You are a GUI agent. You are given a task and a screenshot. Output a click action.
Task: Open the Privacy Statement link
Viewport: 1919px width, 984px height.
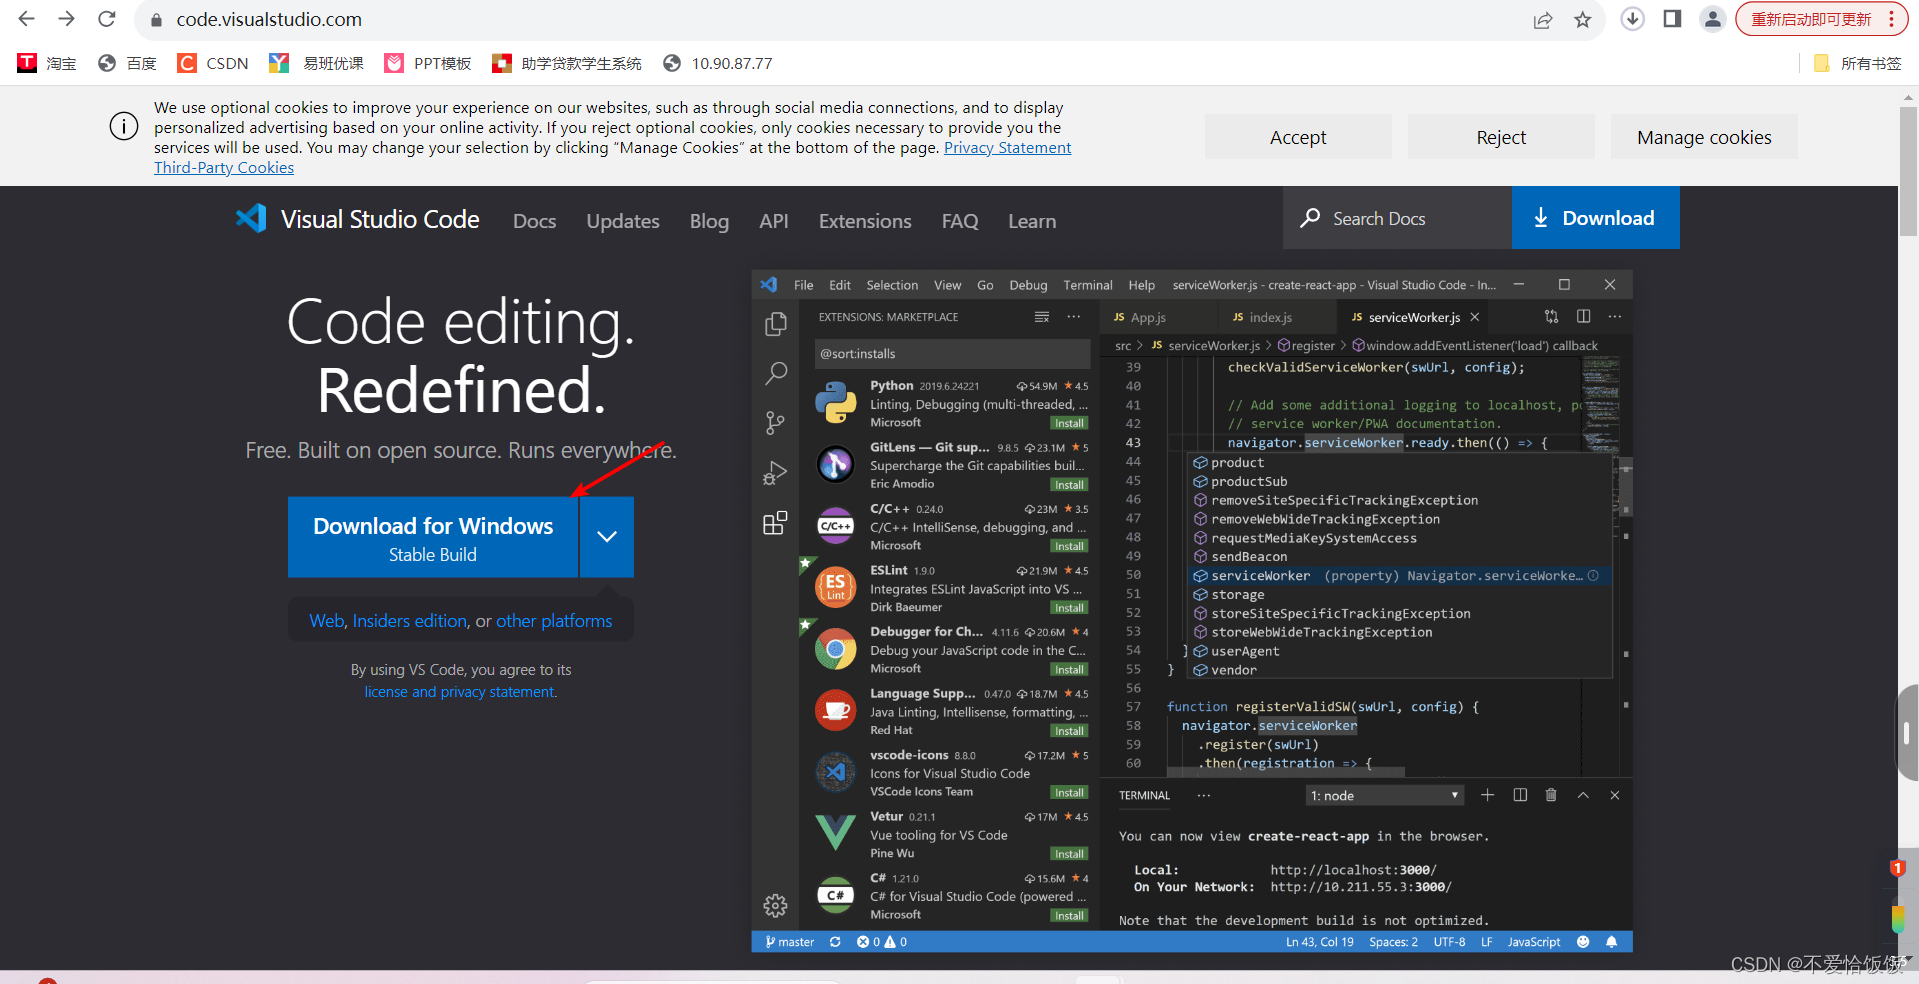pos(1007,147)
